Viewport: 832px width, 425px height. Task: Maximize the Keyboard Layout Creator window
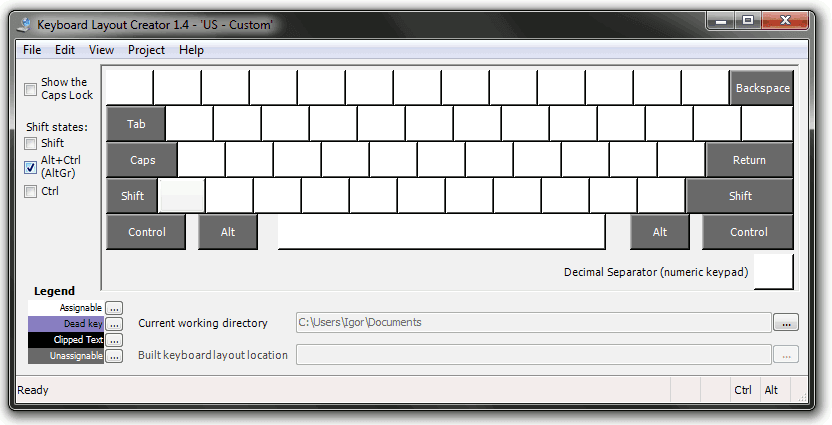pos(748,21)
